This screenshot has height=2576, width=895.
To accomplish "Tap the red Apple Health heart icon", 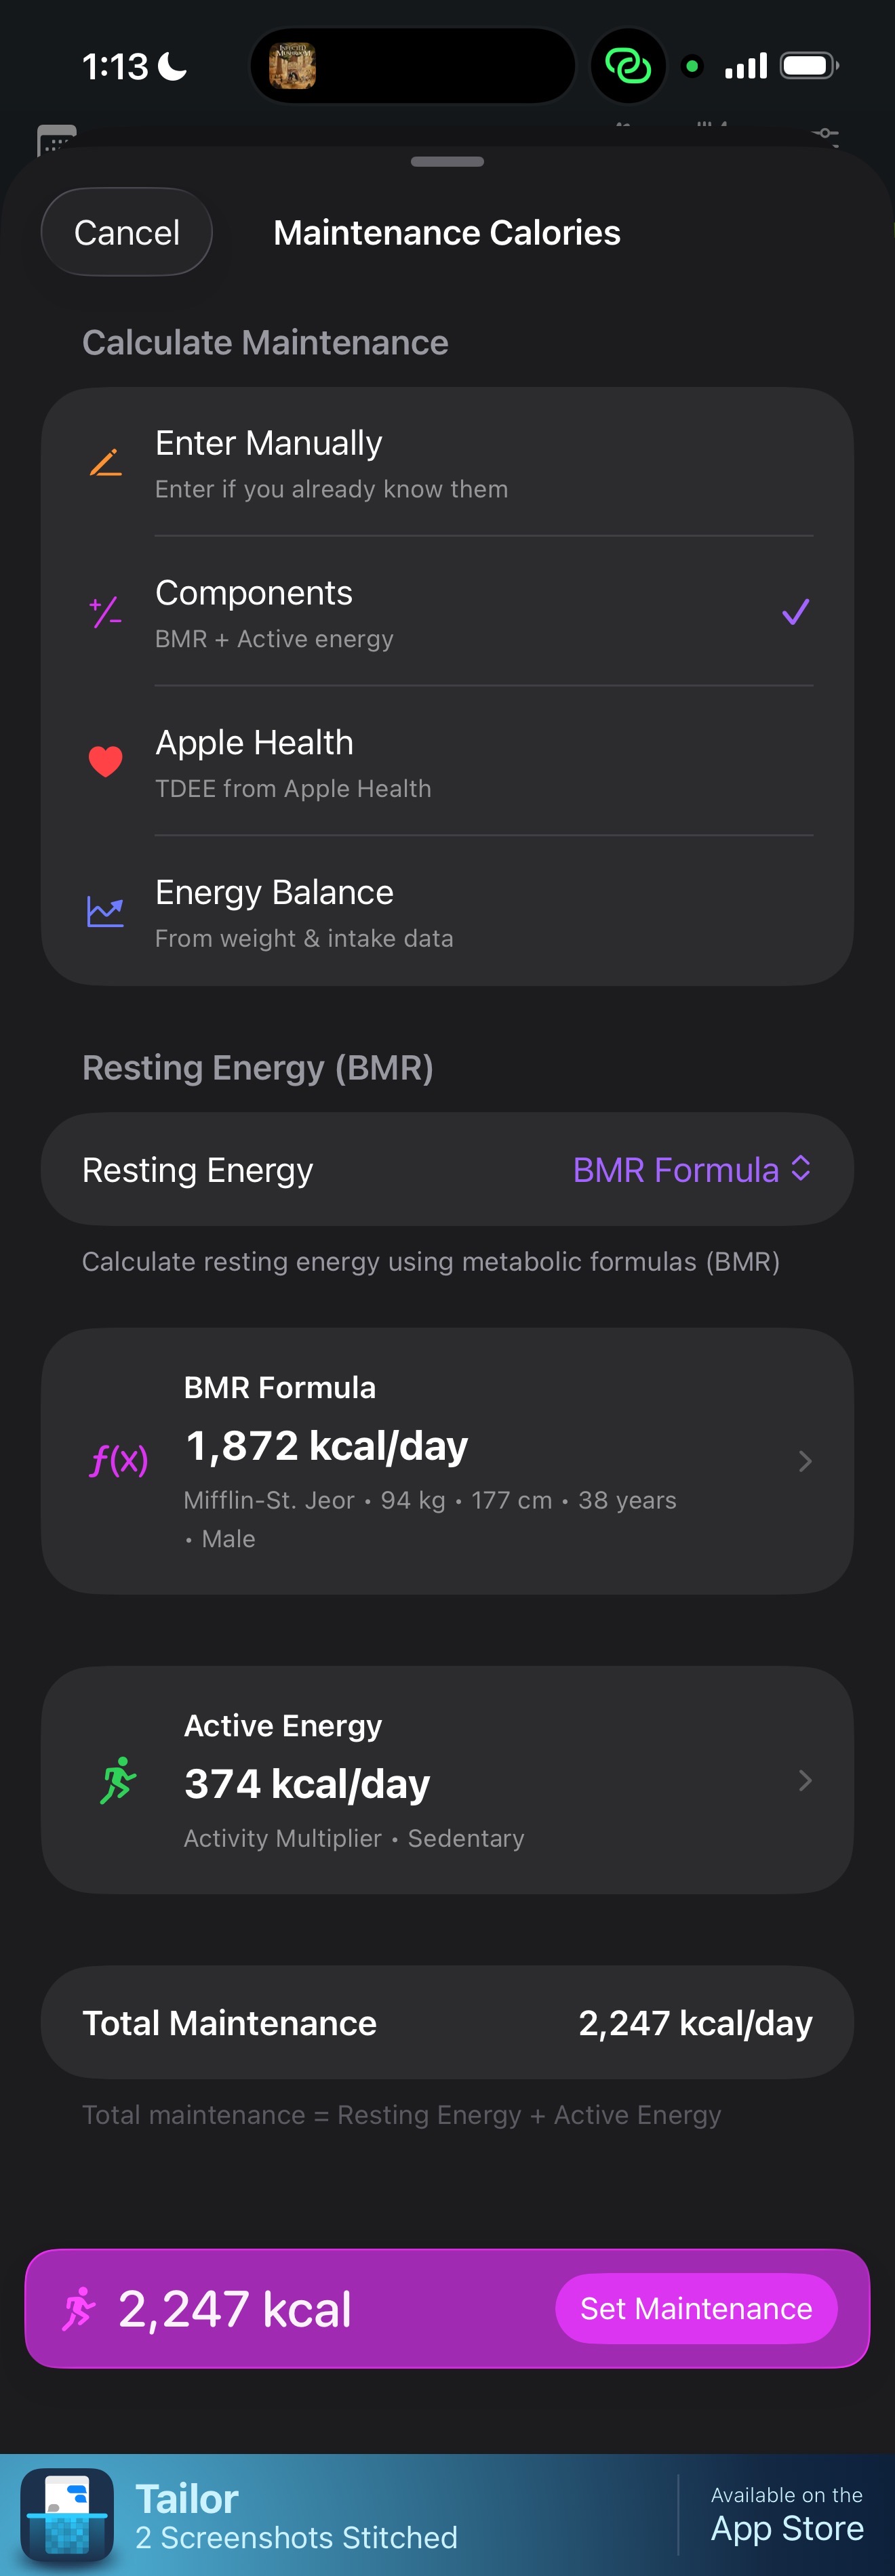I will tap(105, 762).
